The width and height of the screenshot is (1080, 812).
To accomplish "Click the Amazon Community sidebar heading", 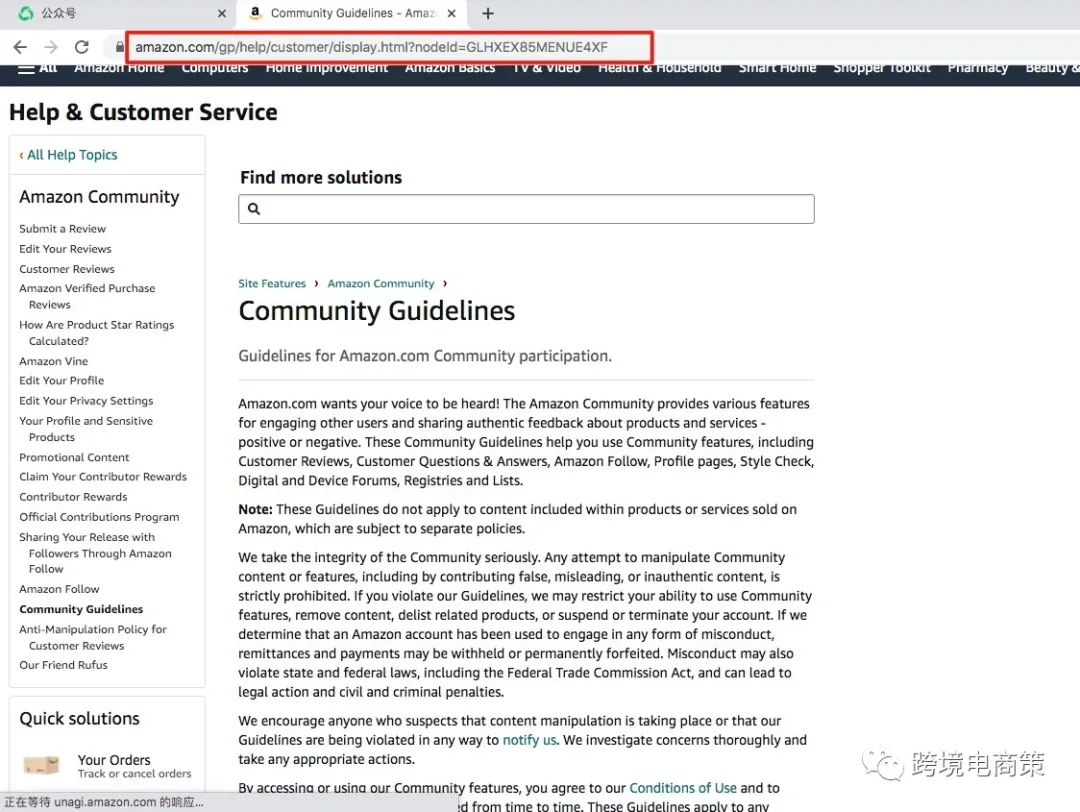I will tap(99, 197).
